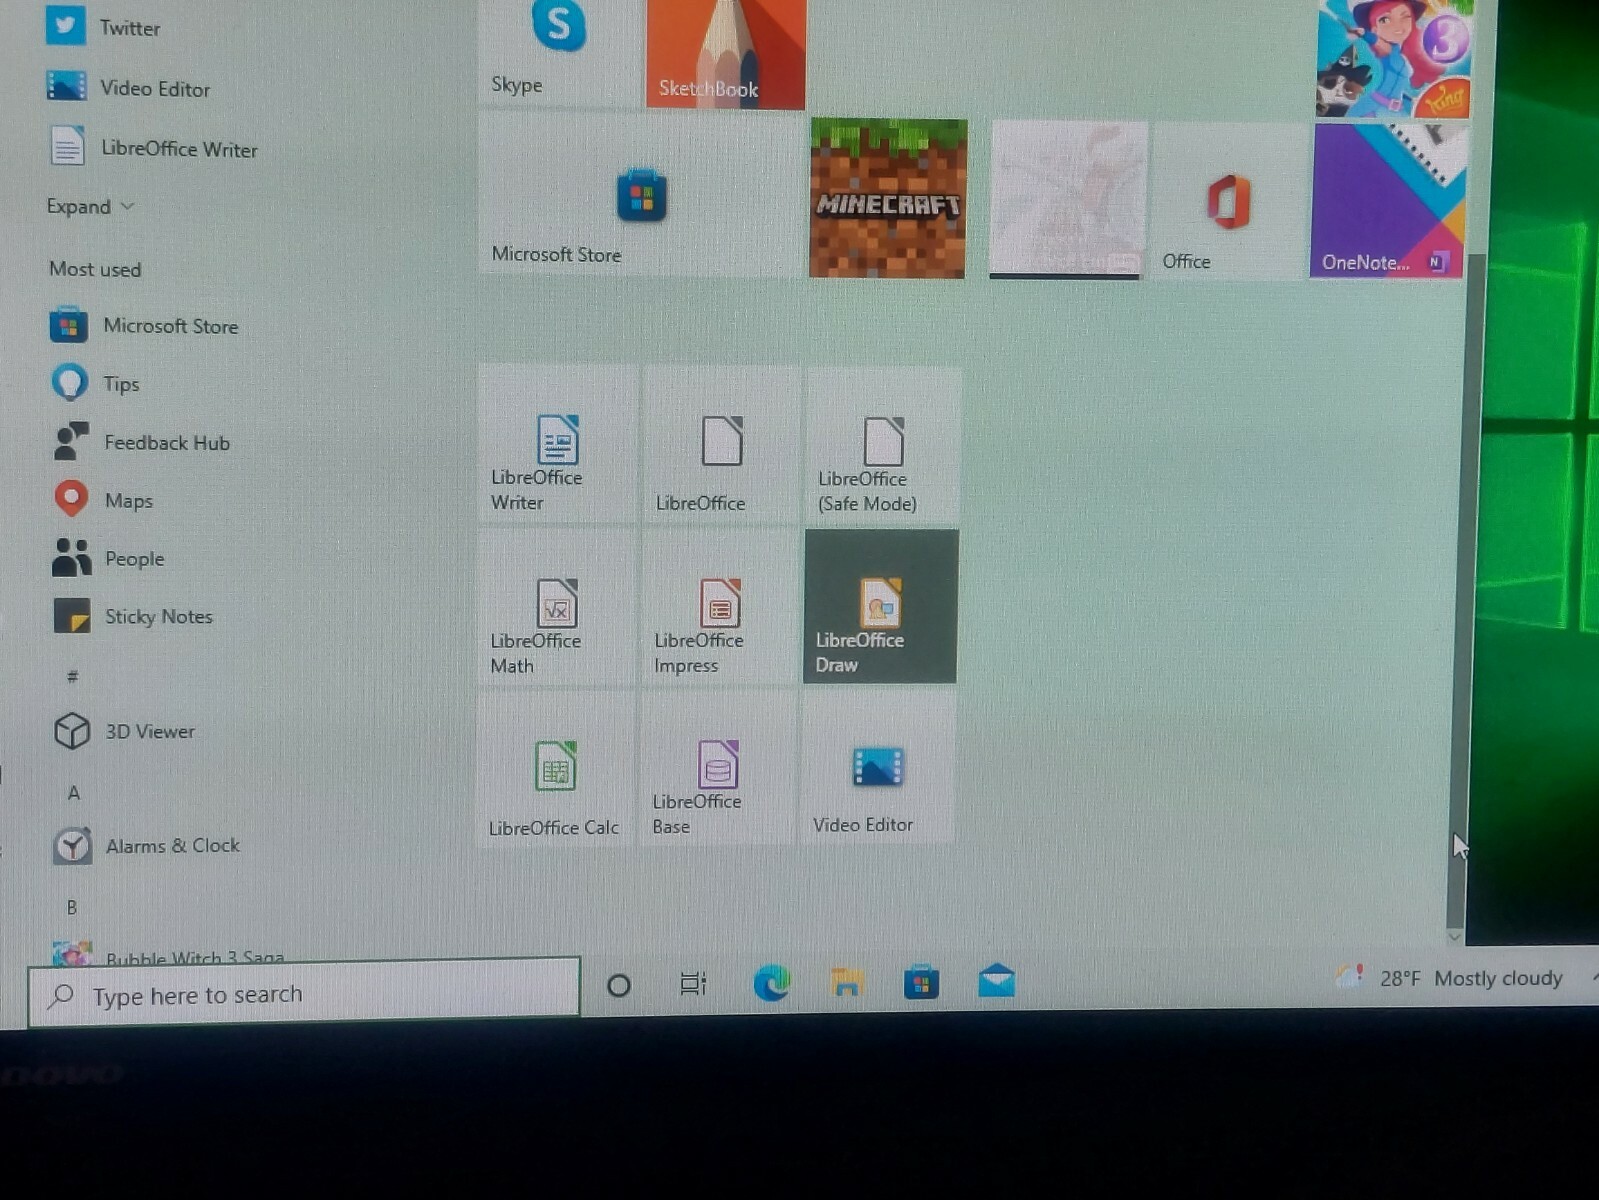Open the Office tile
The image size is (1599, 1200).
coord(1229,200)
